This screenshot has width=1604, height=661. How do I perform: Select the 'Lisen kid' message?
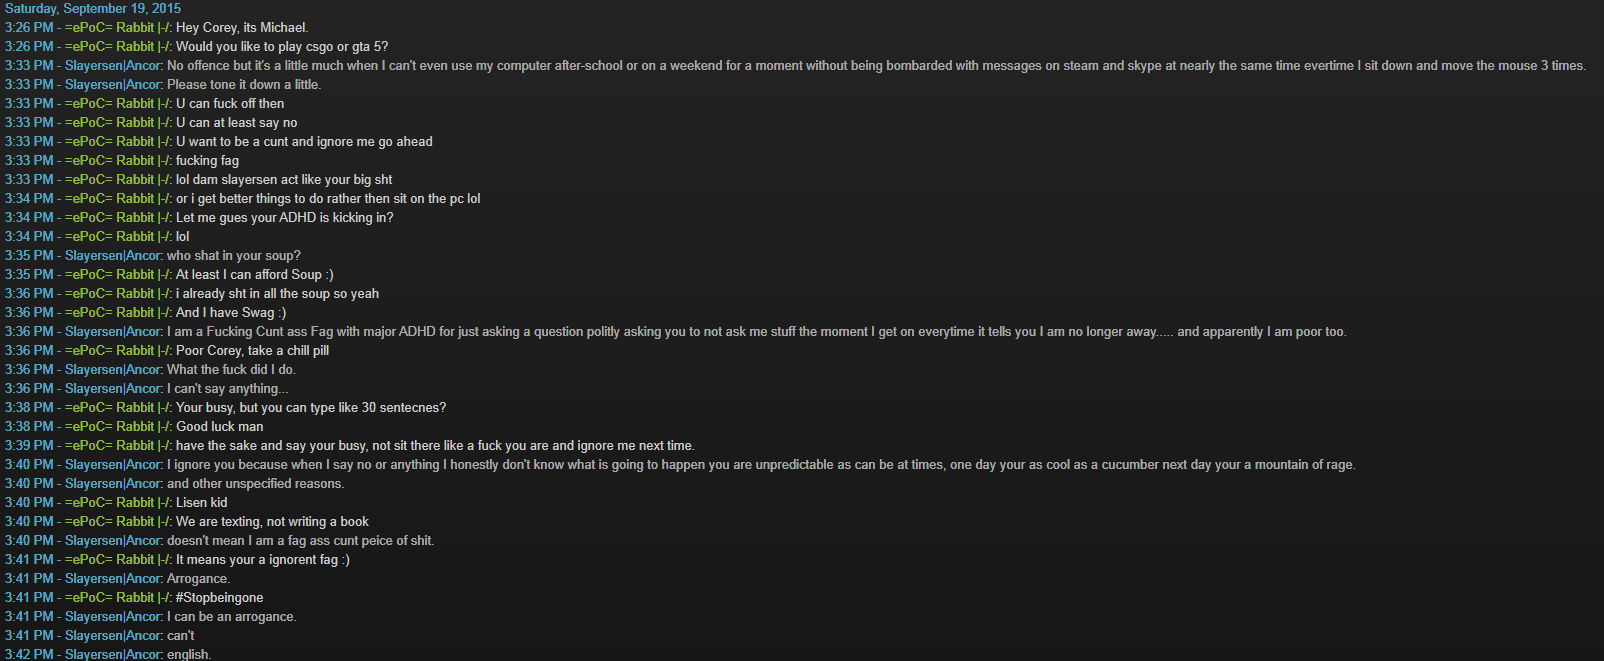[x=202, y=502]
